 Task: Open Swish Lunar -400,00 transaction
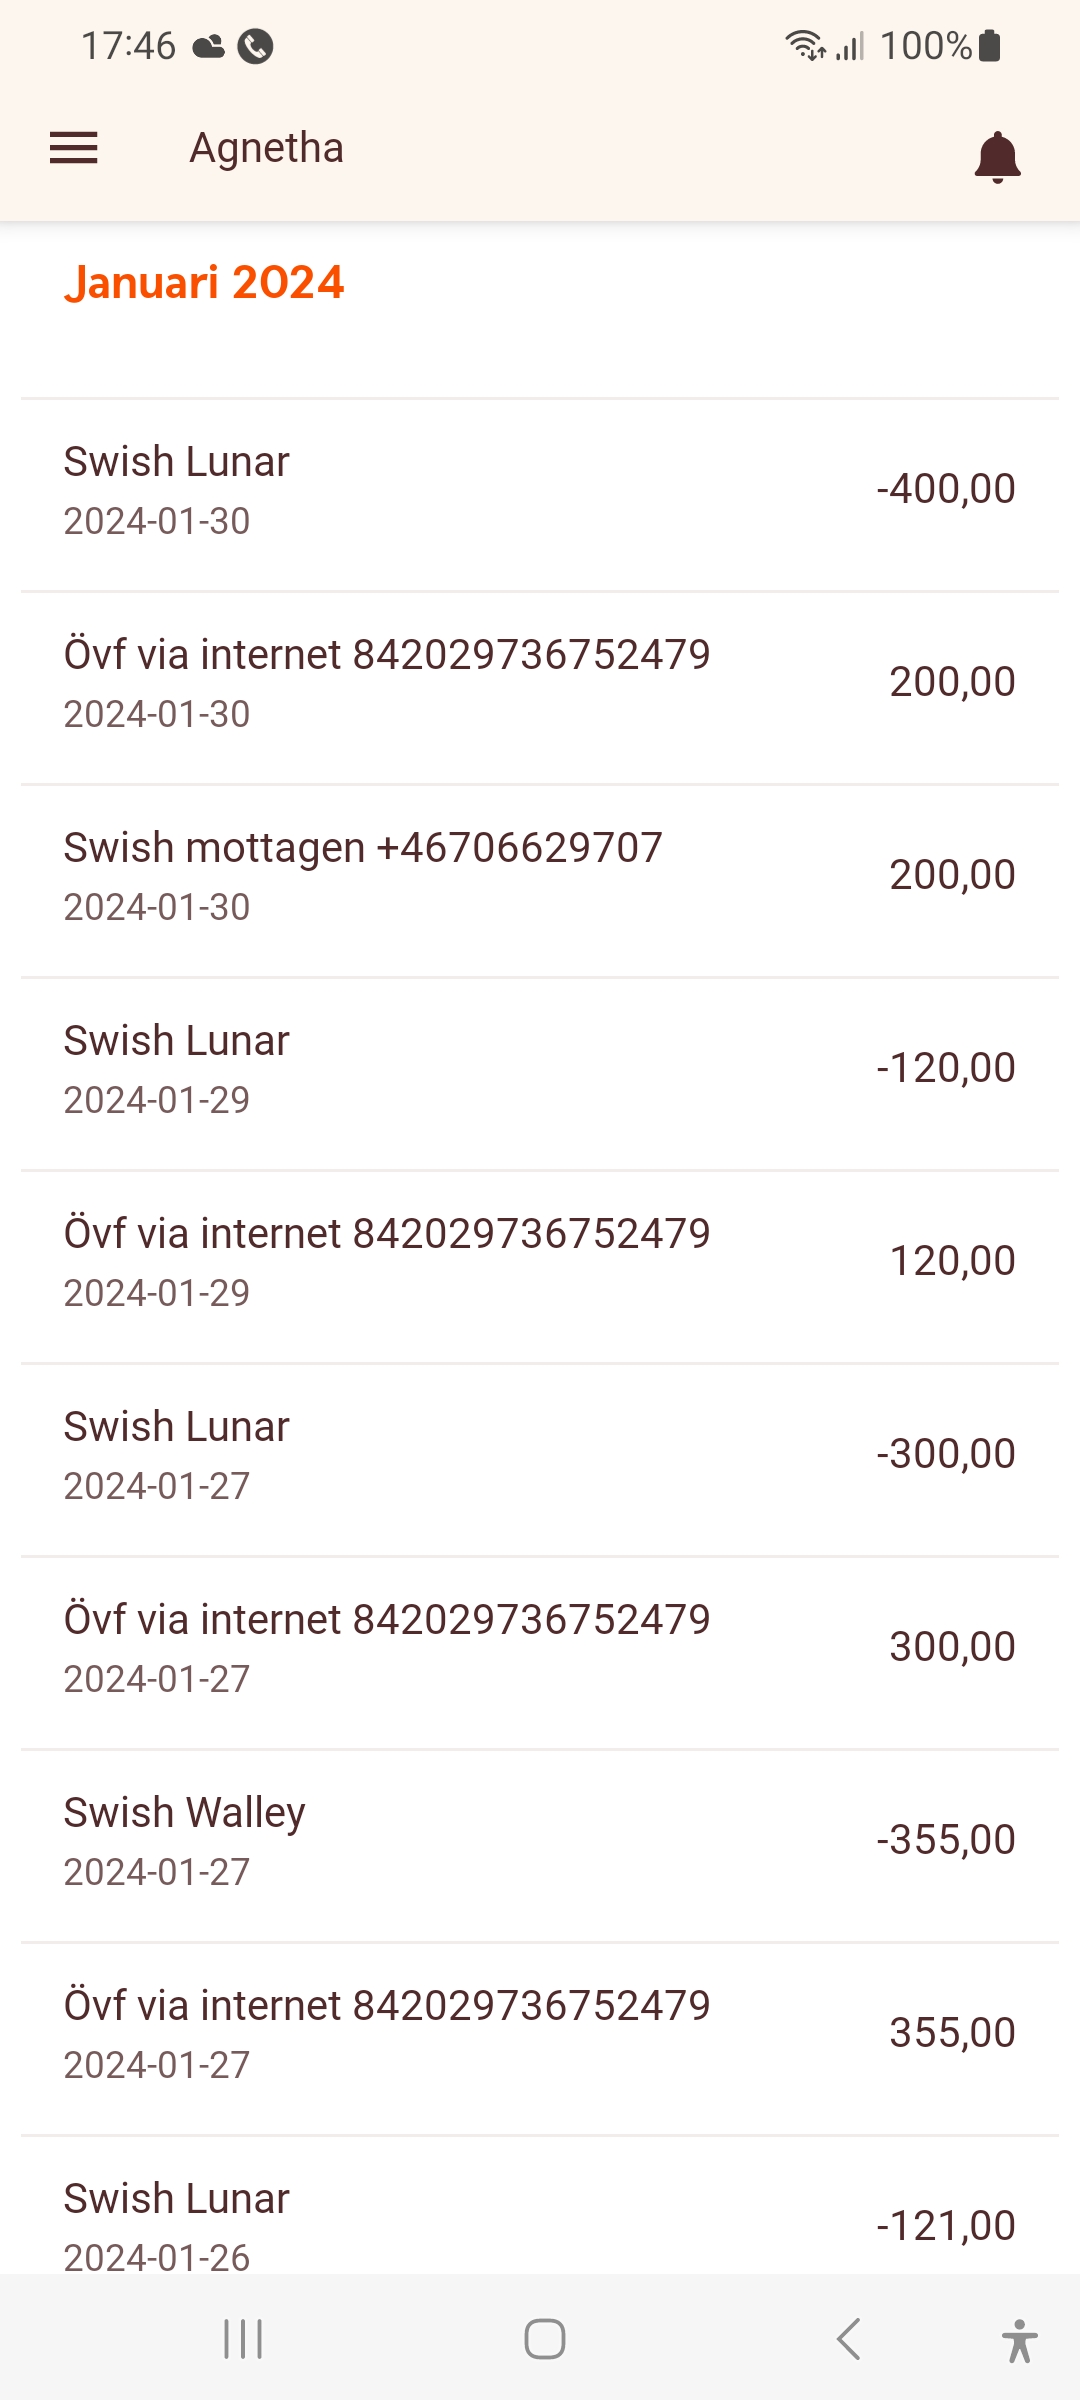pyautogui.click(x=540, y=490)
